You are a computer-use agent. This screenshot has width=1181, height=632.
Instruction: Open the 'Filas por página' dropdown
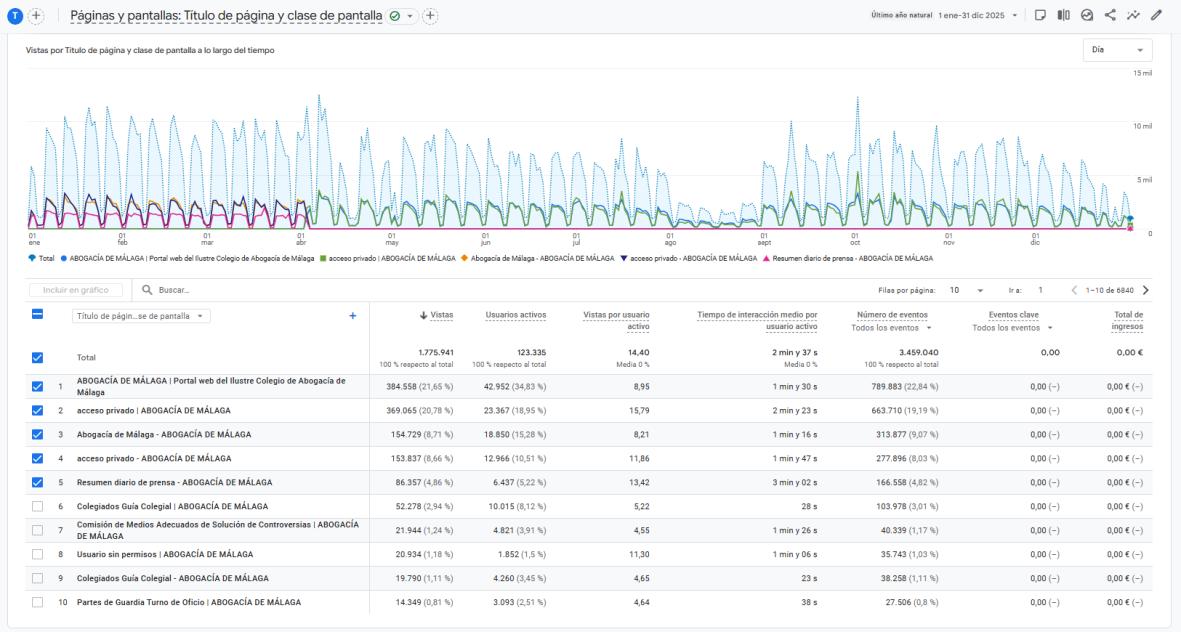pyautogui.click(x=965, y=291)
